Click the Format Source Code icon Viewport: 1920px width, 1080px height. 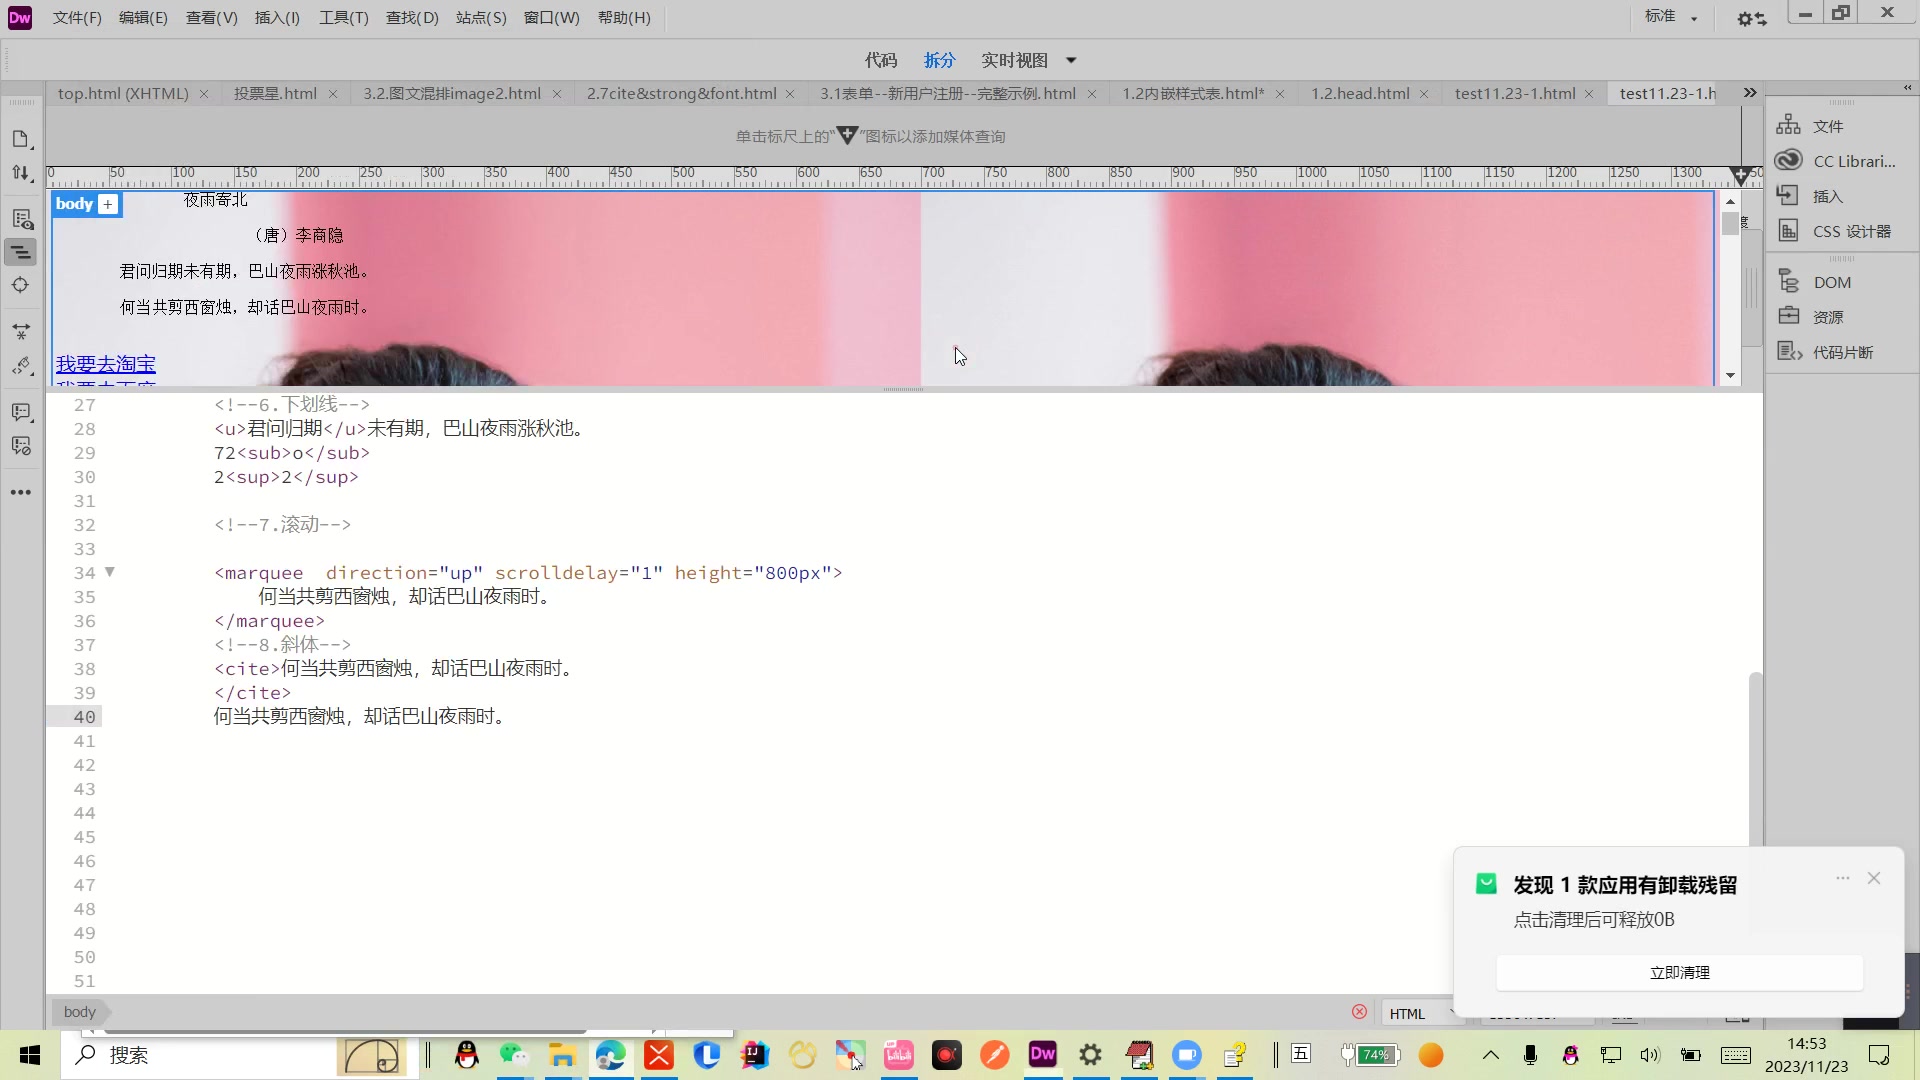21,367
